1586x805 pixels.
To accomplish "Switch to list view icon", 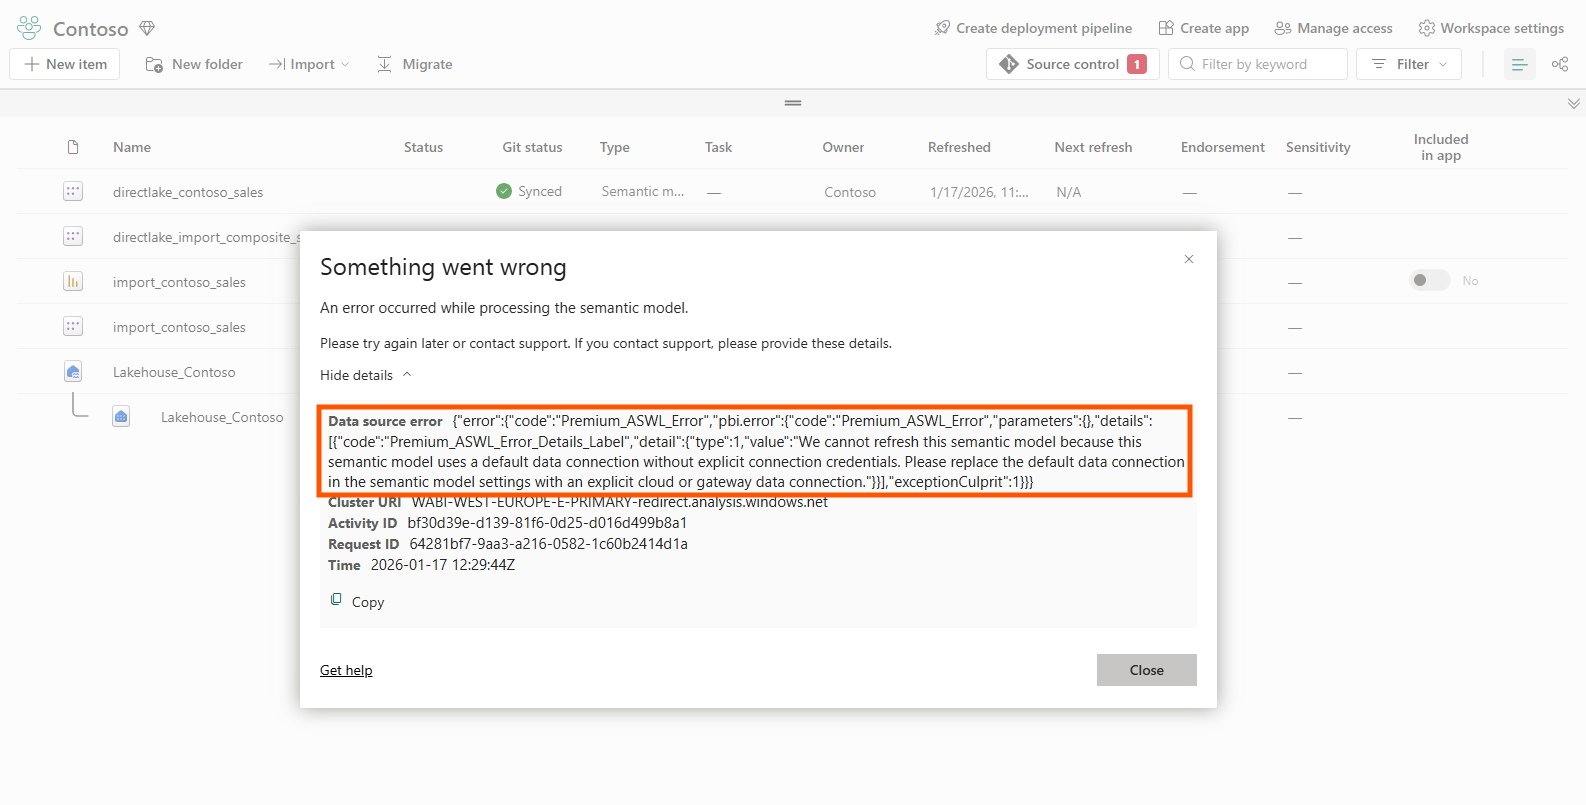I will [x=1520, y=64].
